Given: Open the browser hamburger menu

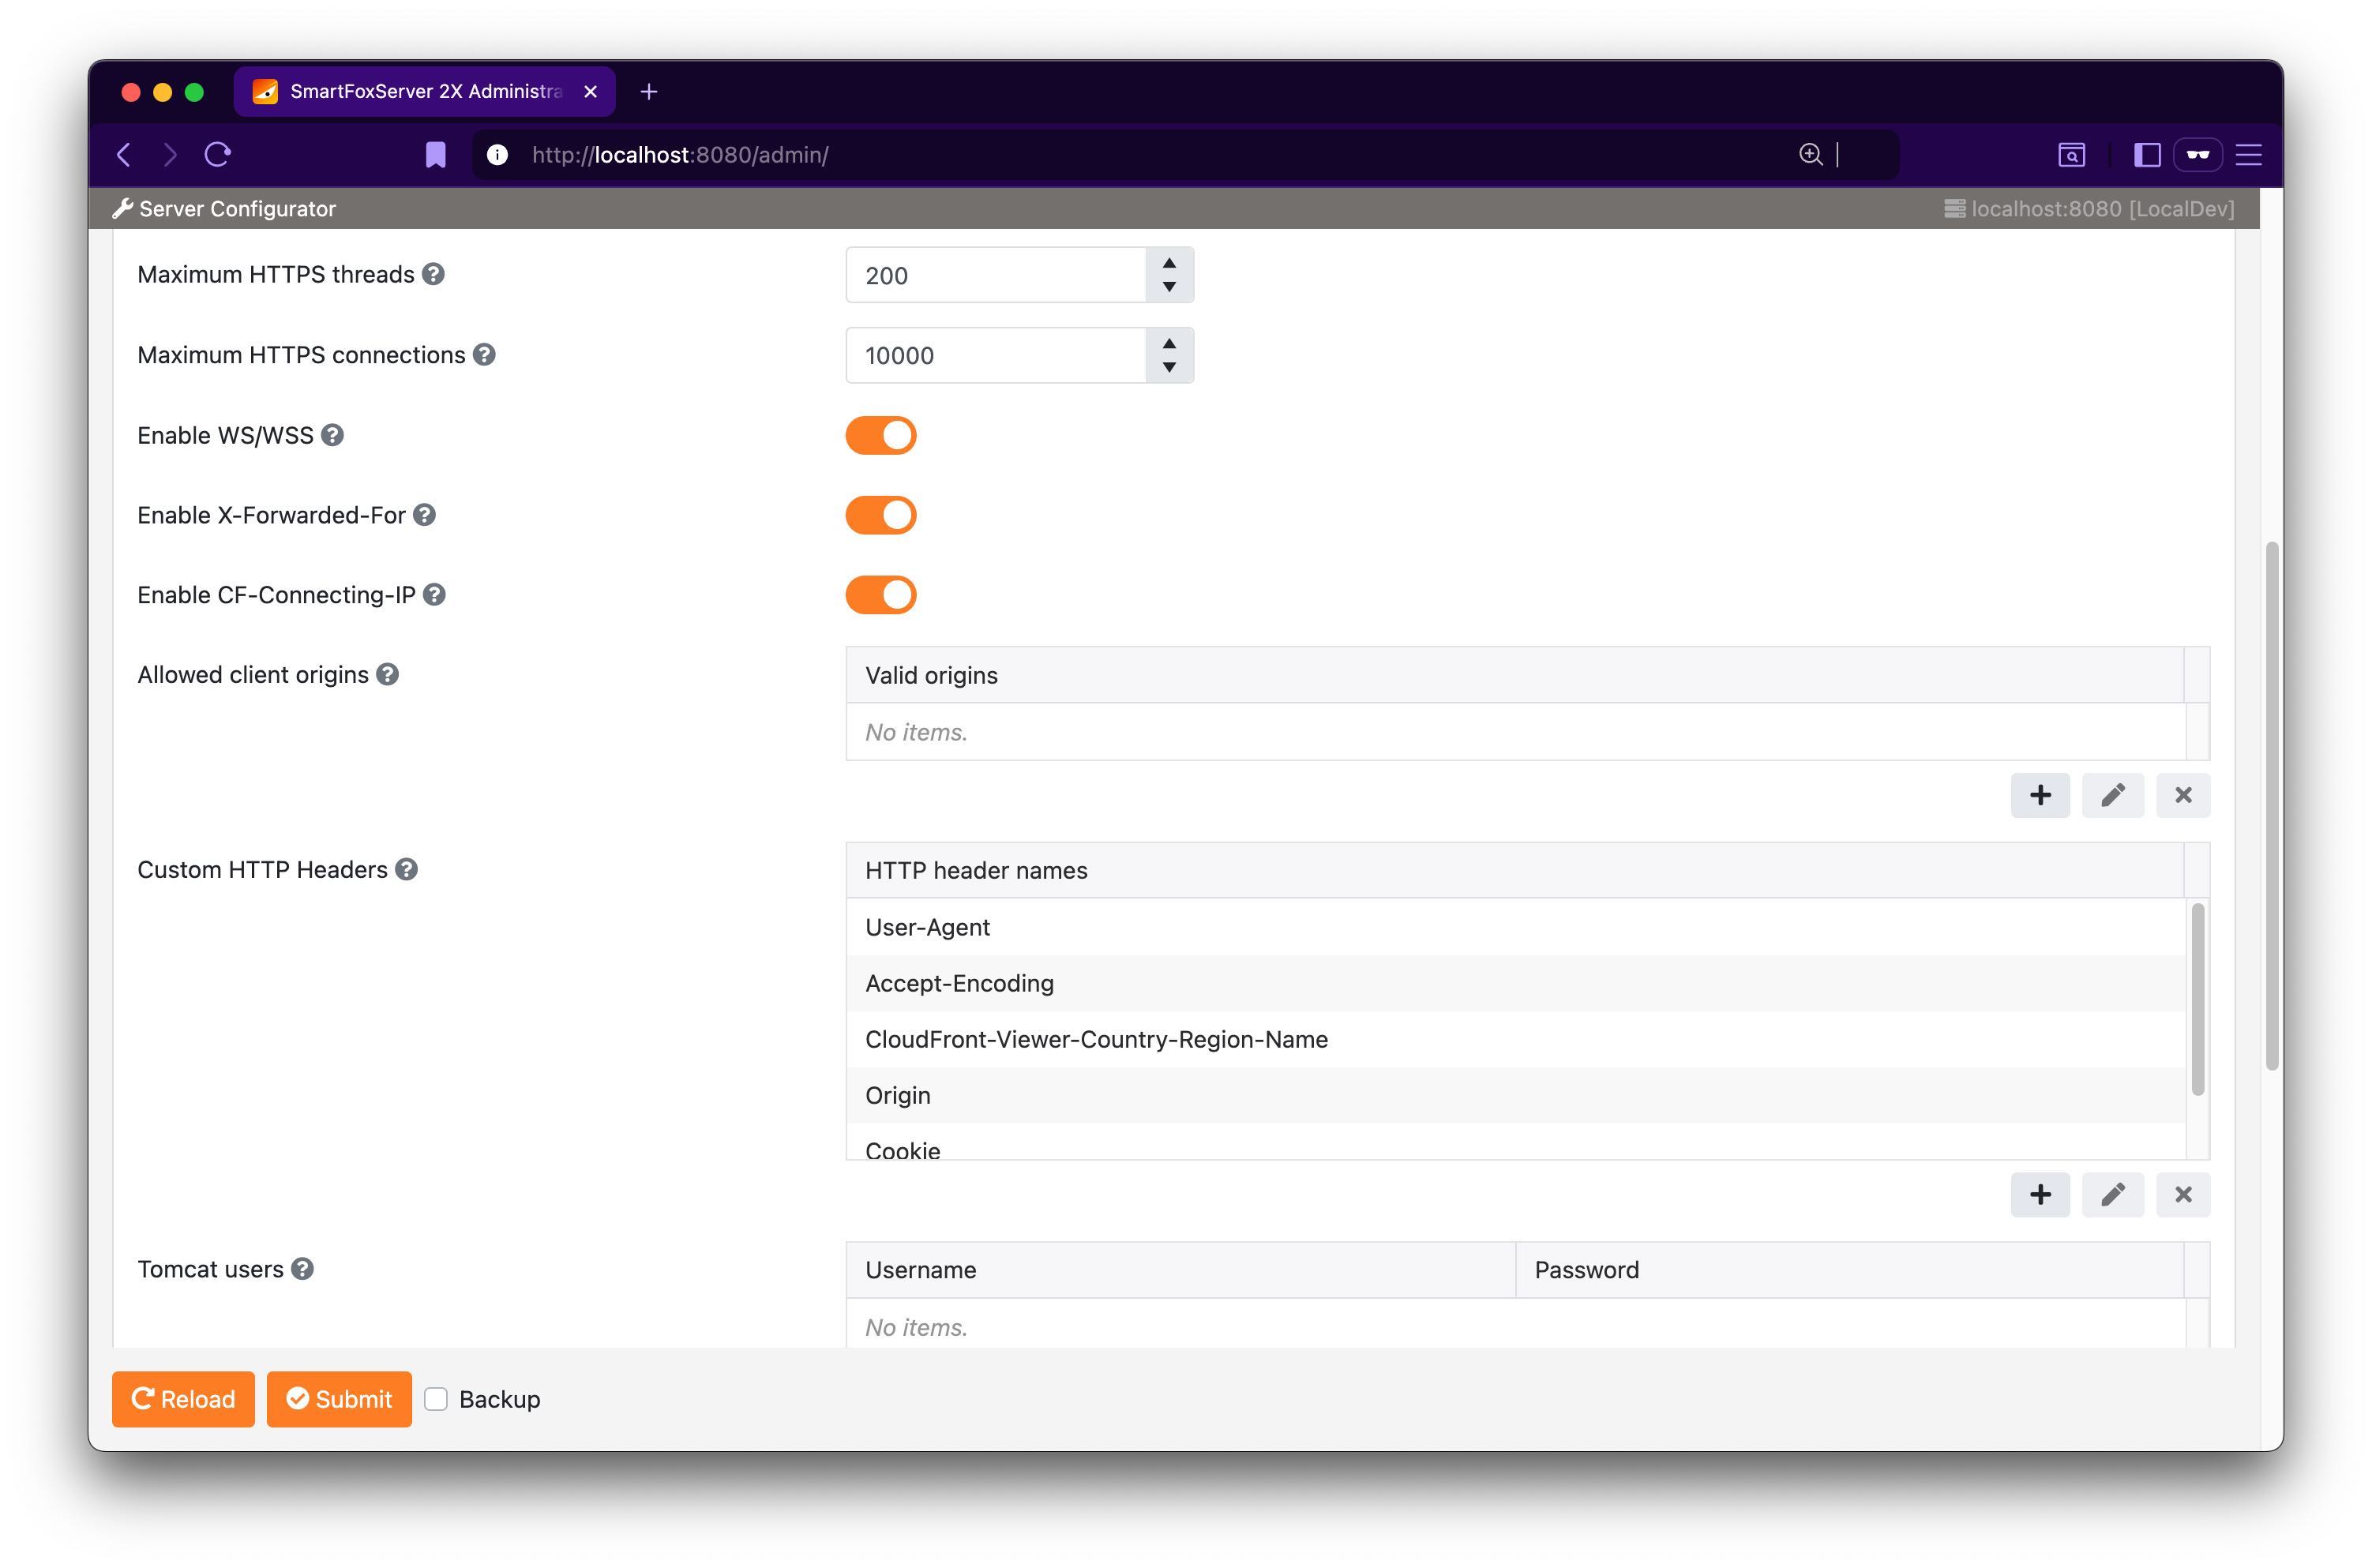Looking at the screenshot, I should (x=2249, y=154).
